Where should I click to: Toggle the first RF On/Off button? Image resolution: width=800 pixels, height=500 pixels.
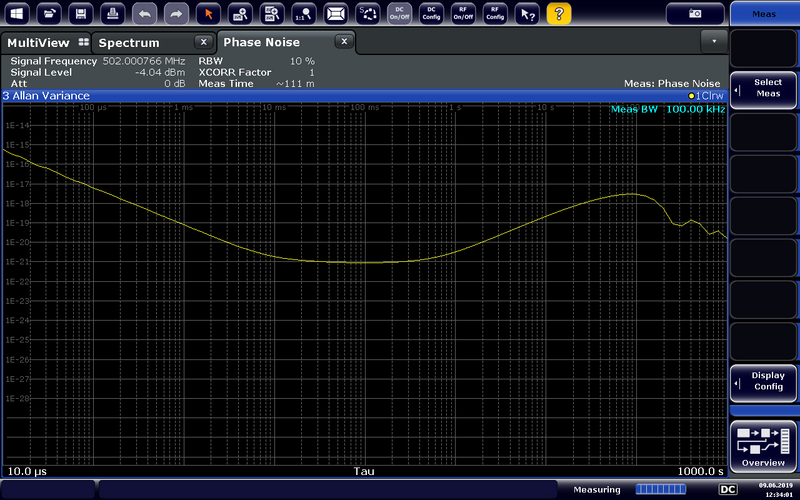click(463, 13)
